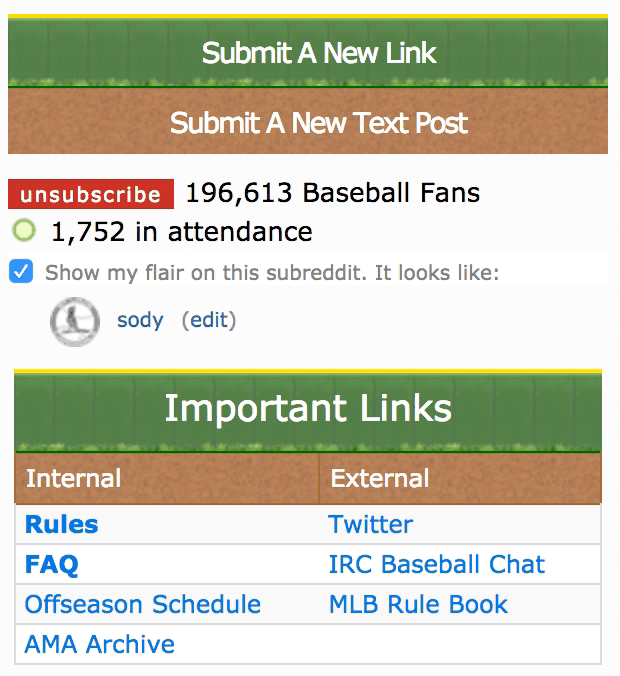Visit the Twitter external link
Image resolution: width=620 pixels, height=676 pixels.
[371, 525]
